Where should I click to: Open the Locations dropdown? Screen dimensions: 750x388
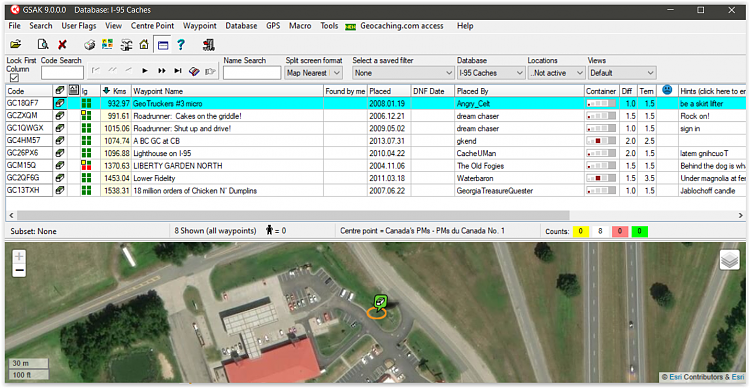tap(556, 73)
